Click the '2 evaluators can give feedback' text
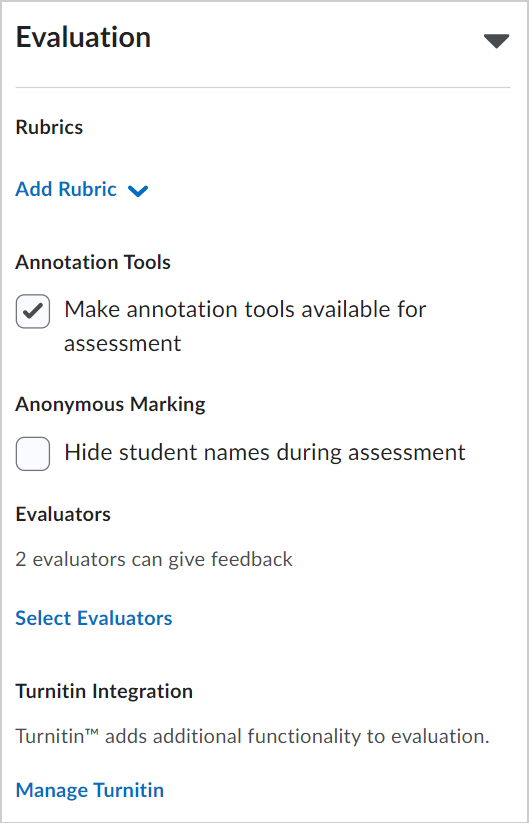Image resolution: width=529 pixels, height=823 pixels. (x=154, y=560)
